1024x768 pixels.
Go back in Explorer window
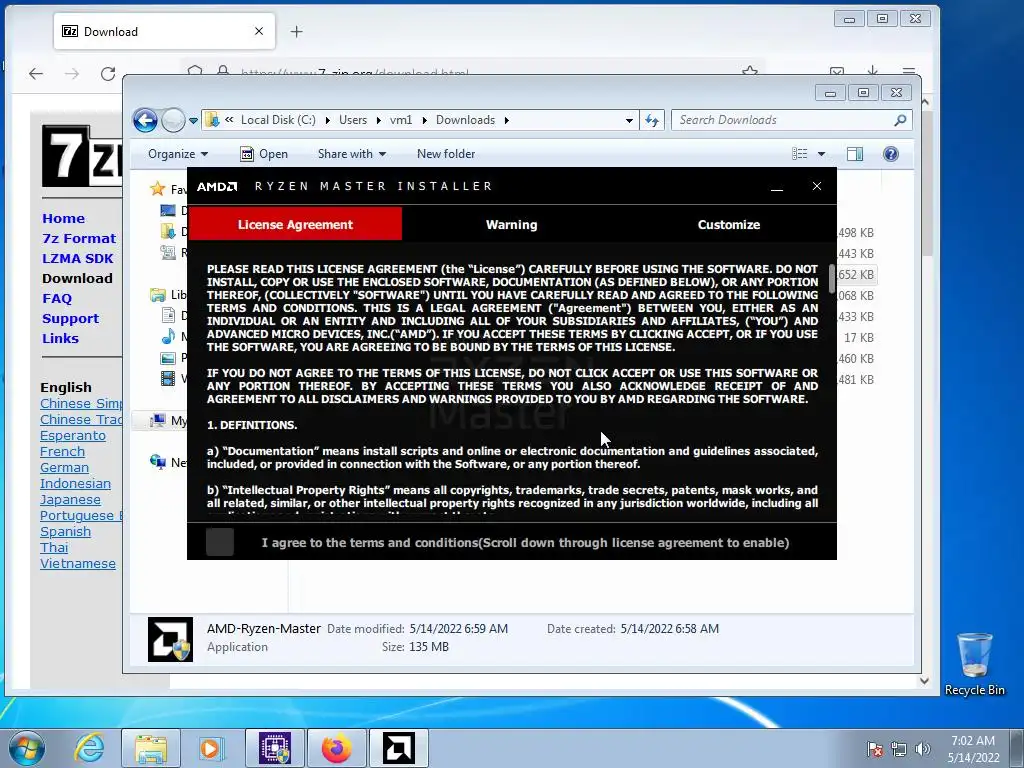[x=145, y=120]
